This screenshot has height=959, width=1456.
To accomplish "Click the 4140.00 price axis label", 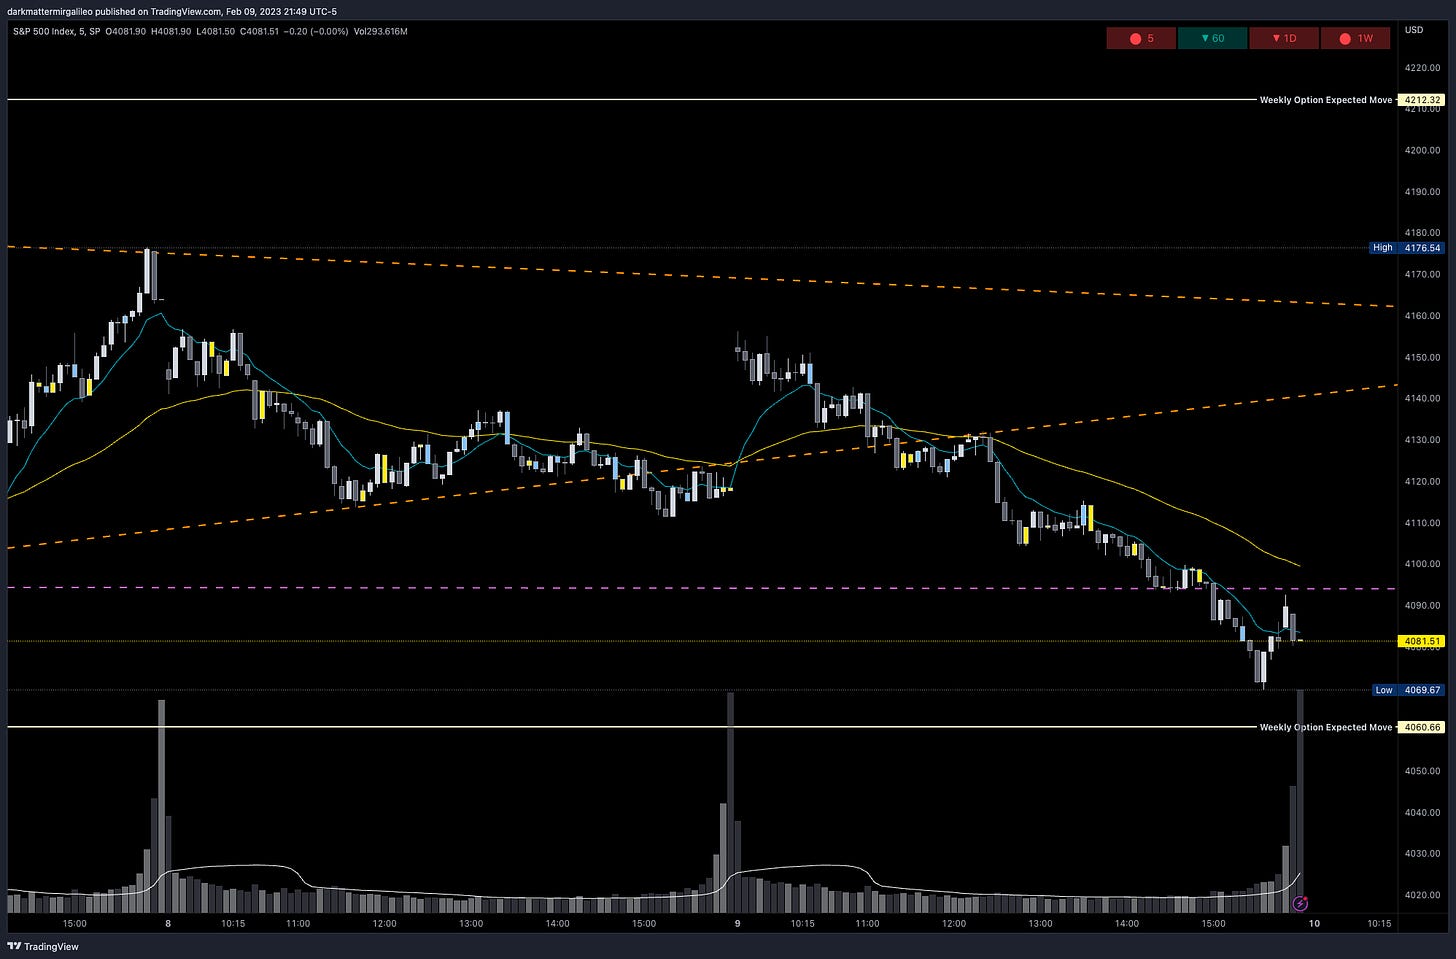I will [x=1422, y=398].
